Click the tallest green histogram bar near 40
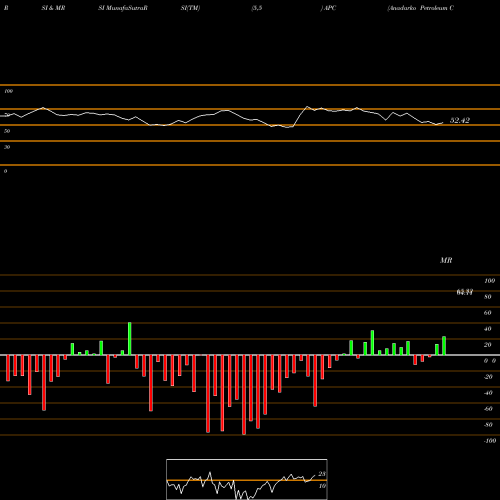Screen dimensions: 500x500 130,339
